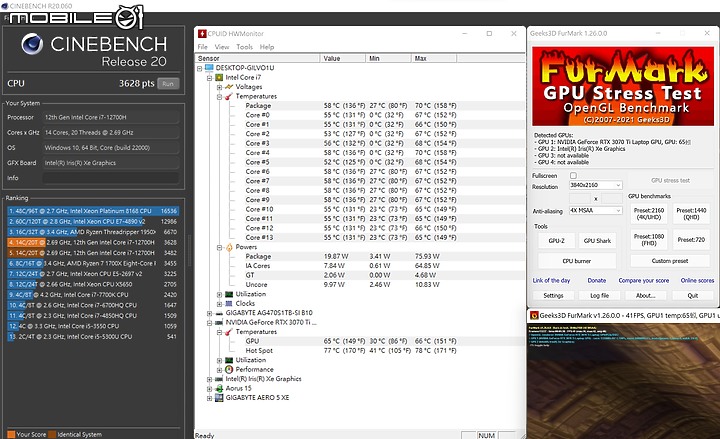This screenshot has height=439, width=720.
Task: Click the About button in FurMark
Action: 646,296
